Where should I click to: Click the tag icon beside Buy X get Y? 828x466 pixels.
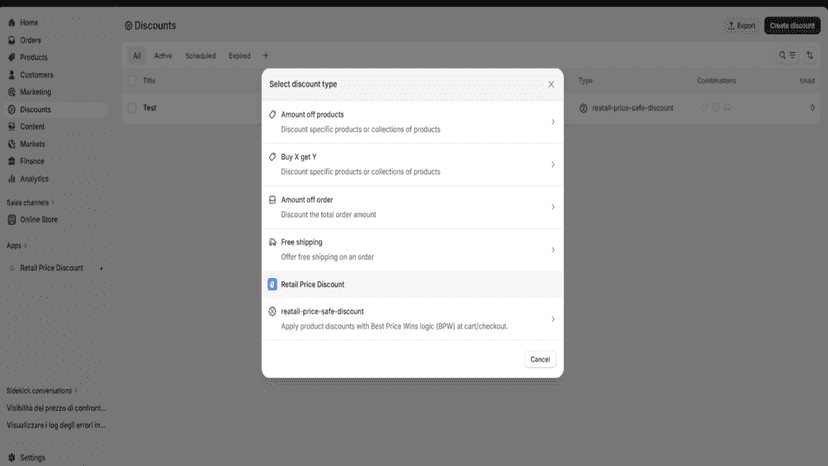coord(272,157)
